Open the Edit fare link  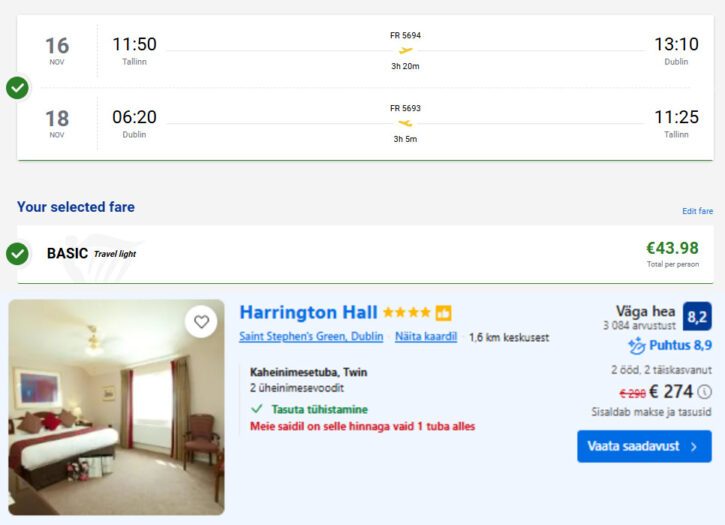pos(697,211)
